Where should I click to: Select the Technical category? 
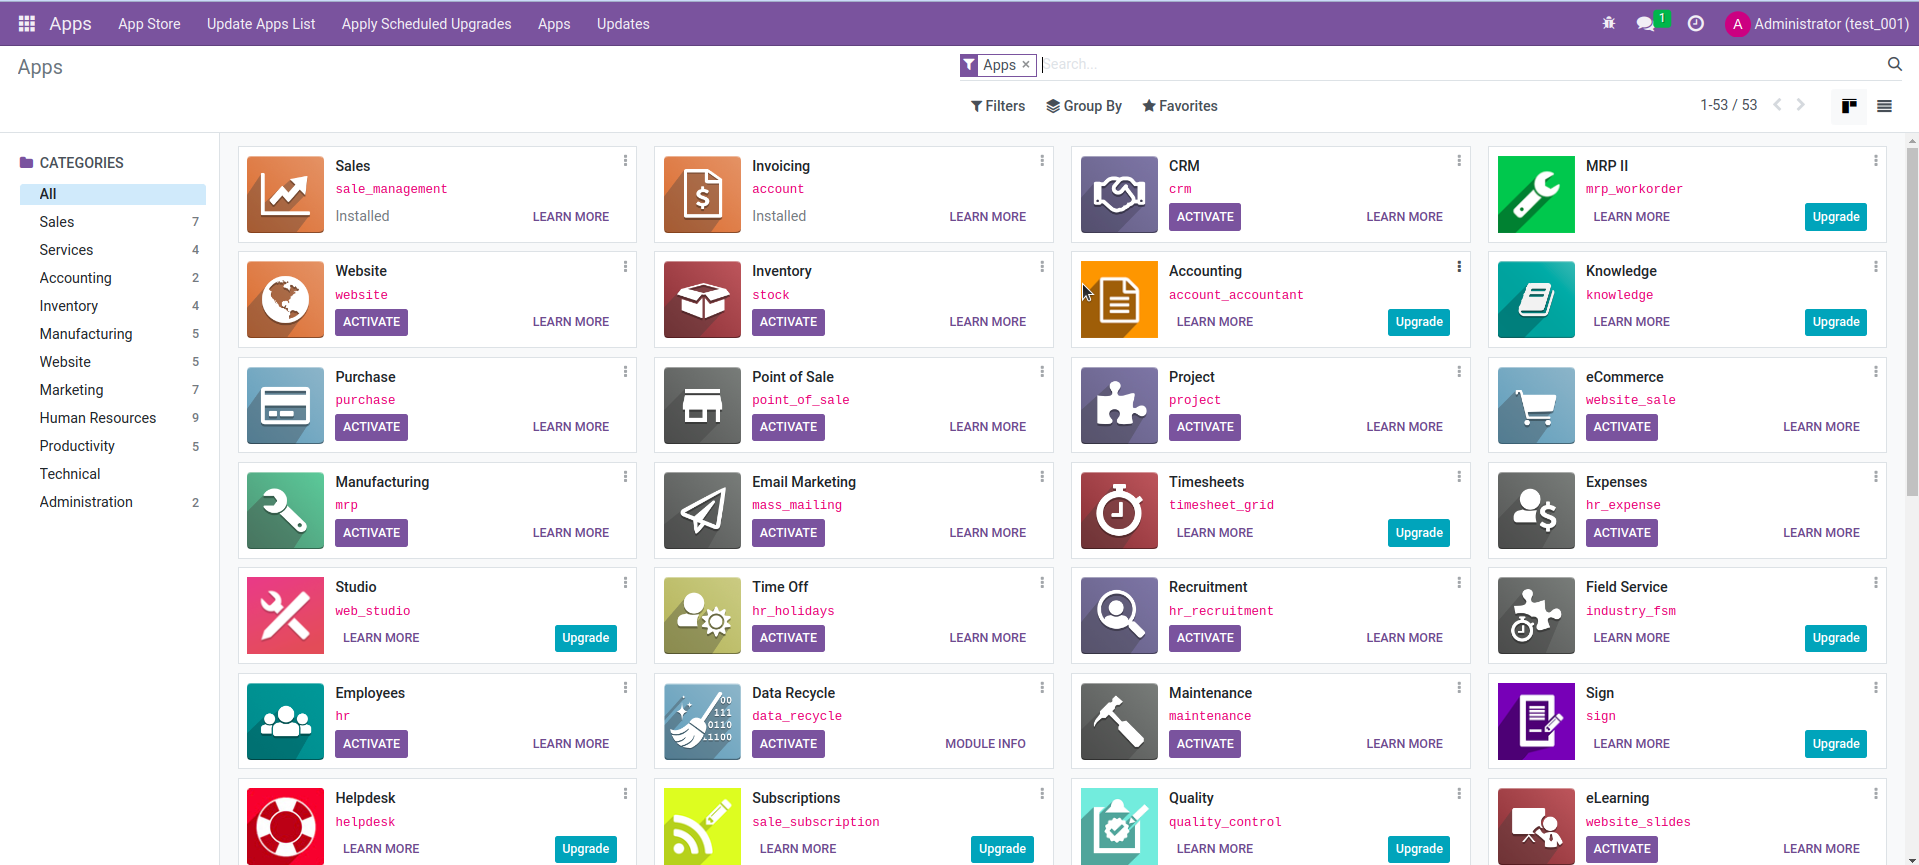(x=113, y=474)
